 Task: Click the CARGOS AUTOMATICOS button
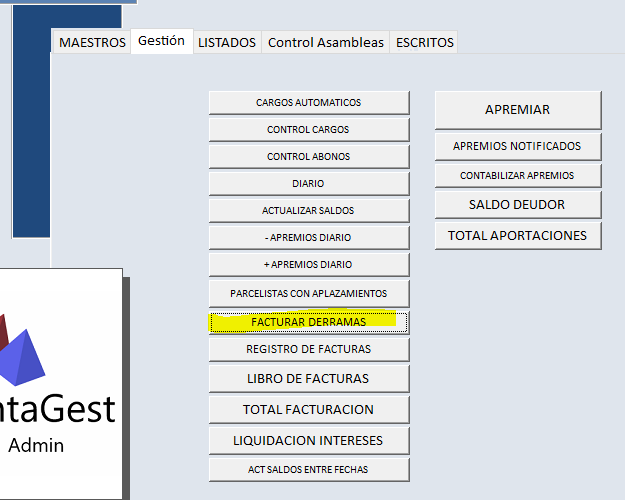308,103
